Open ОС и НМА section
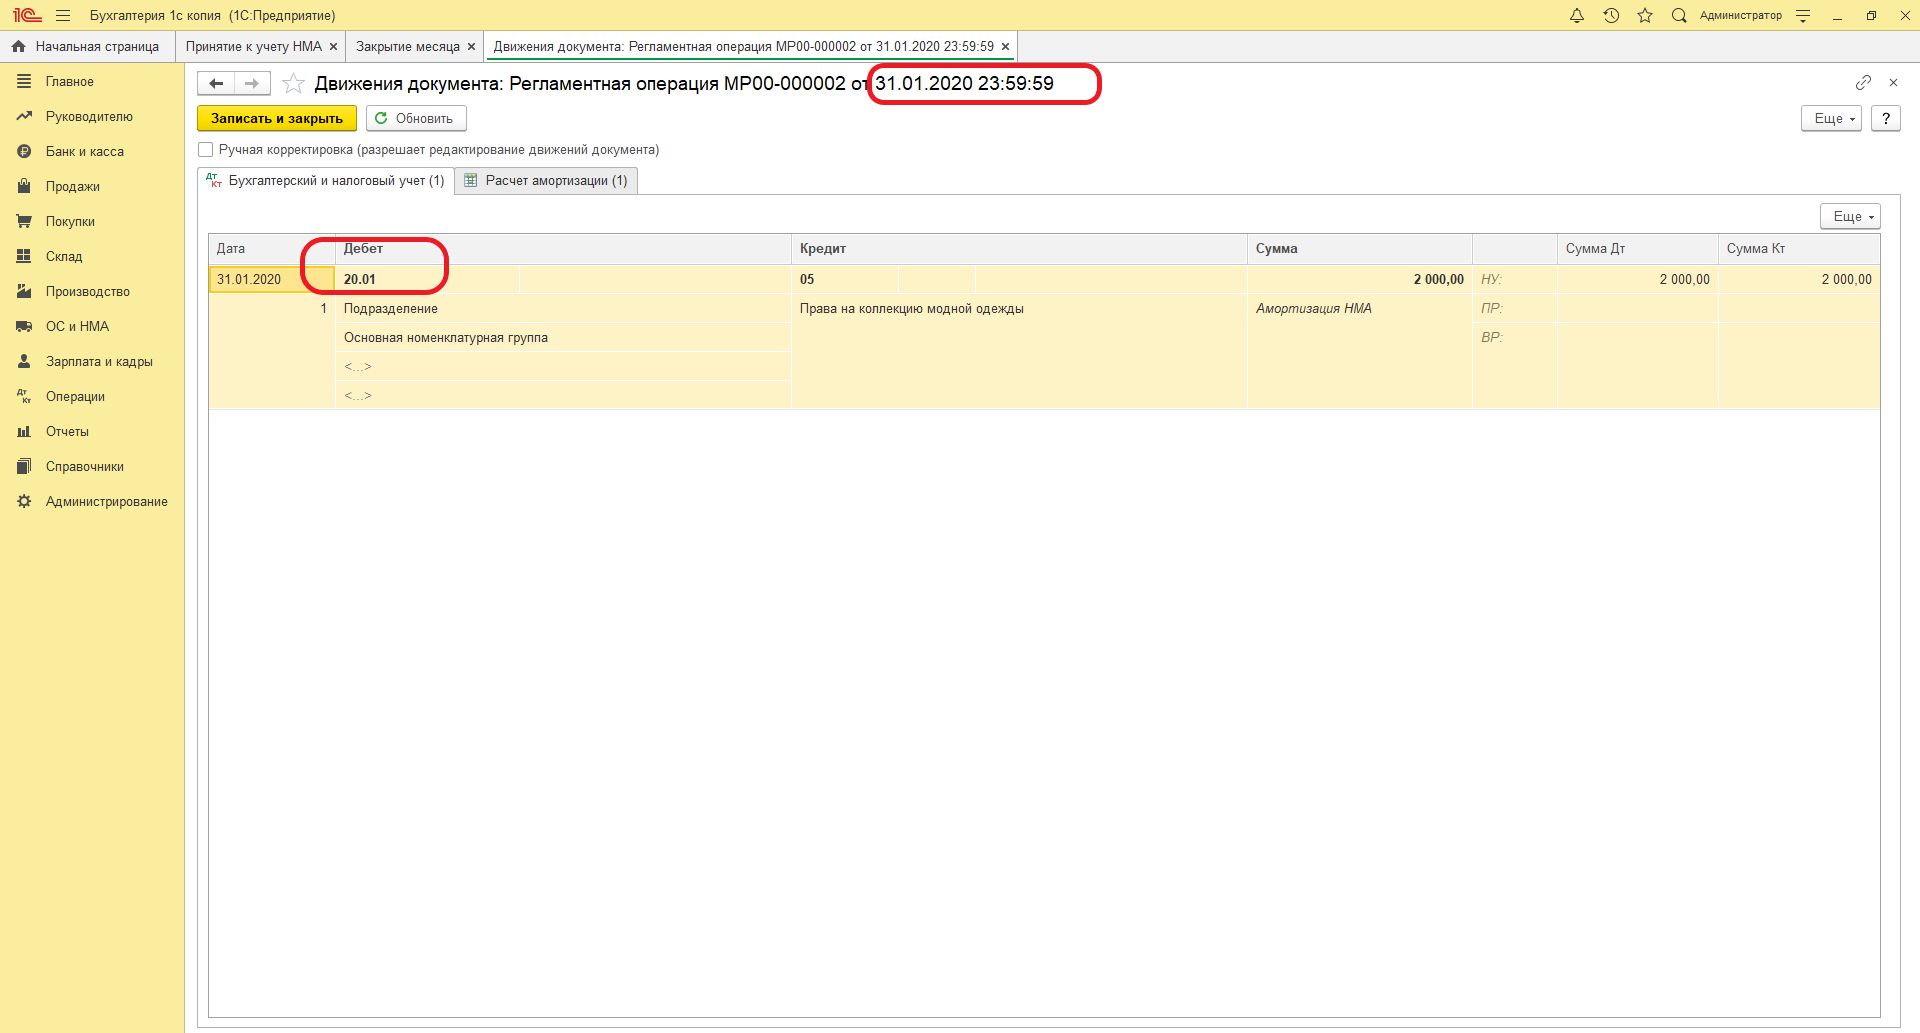 coord(77,326)
